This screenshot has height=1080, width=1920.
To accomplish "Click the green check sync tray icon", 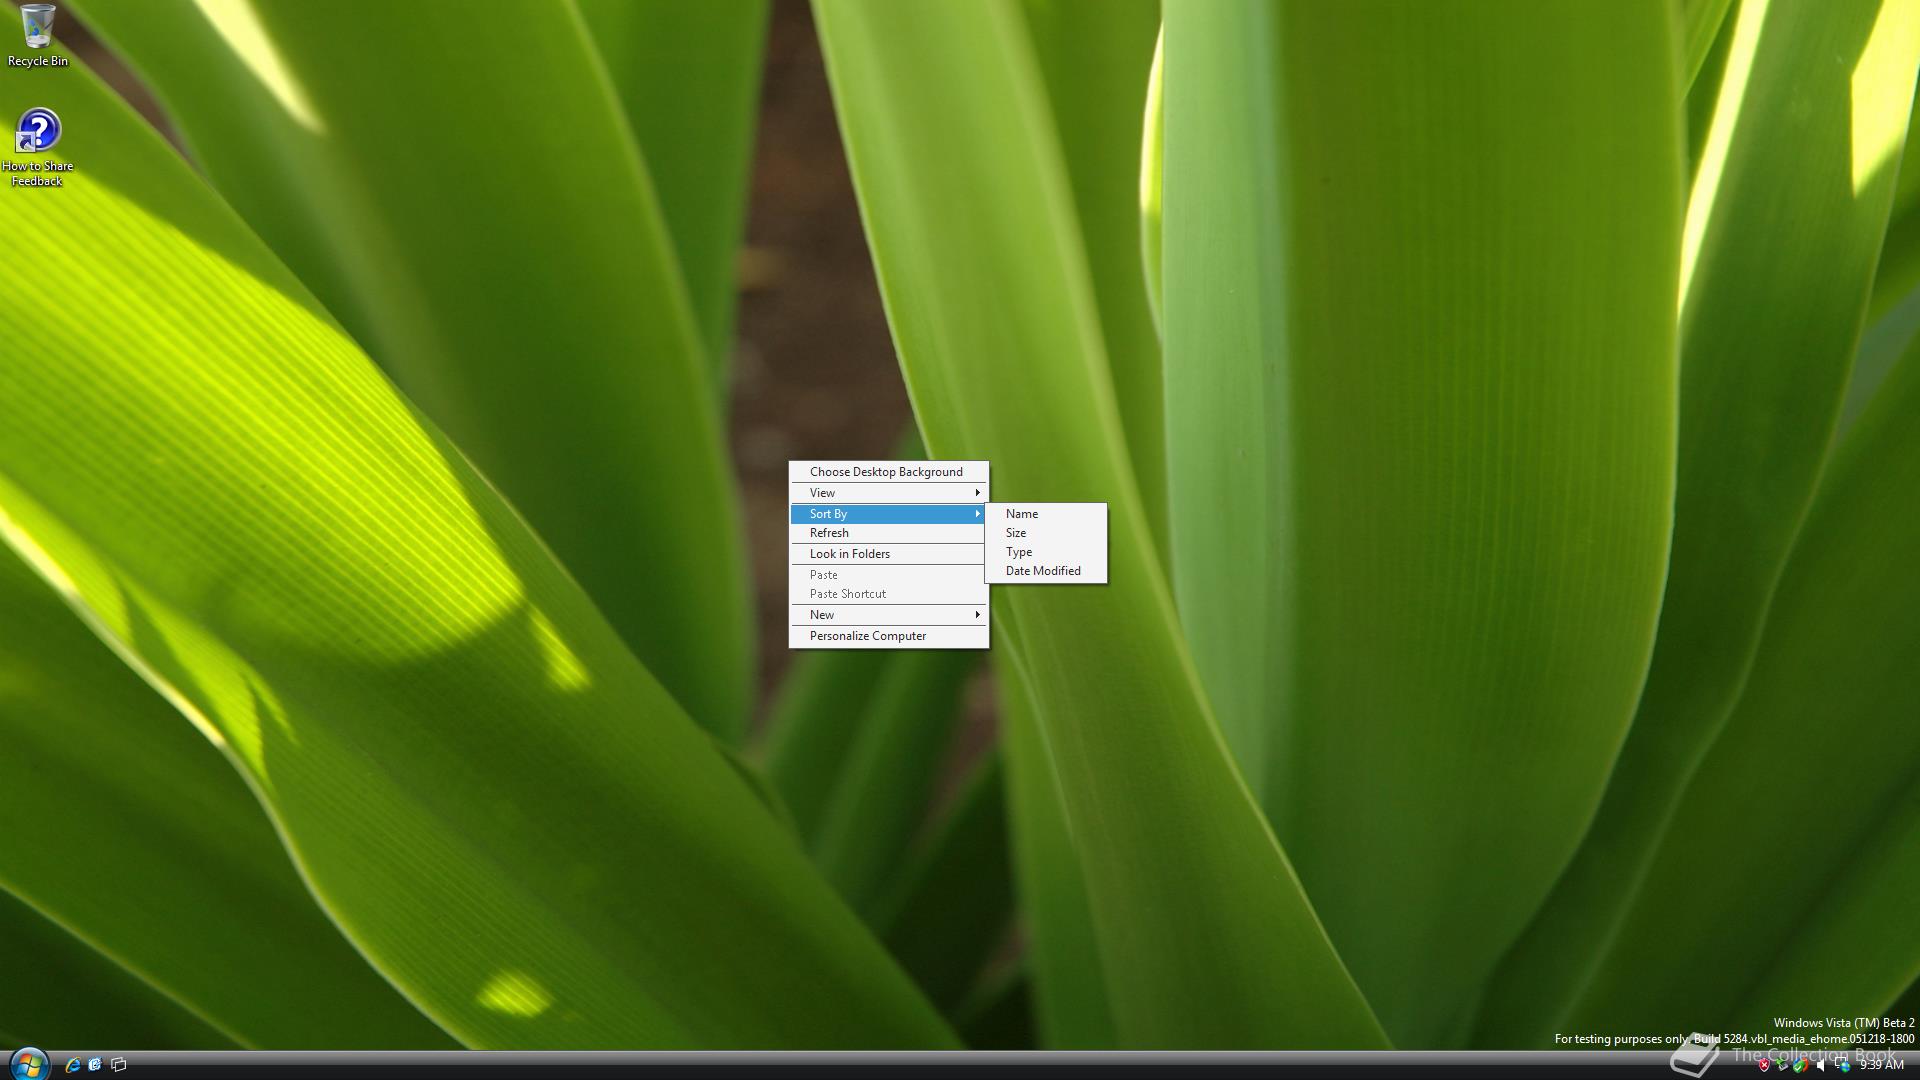I will (x=1800, y=1066).
